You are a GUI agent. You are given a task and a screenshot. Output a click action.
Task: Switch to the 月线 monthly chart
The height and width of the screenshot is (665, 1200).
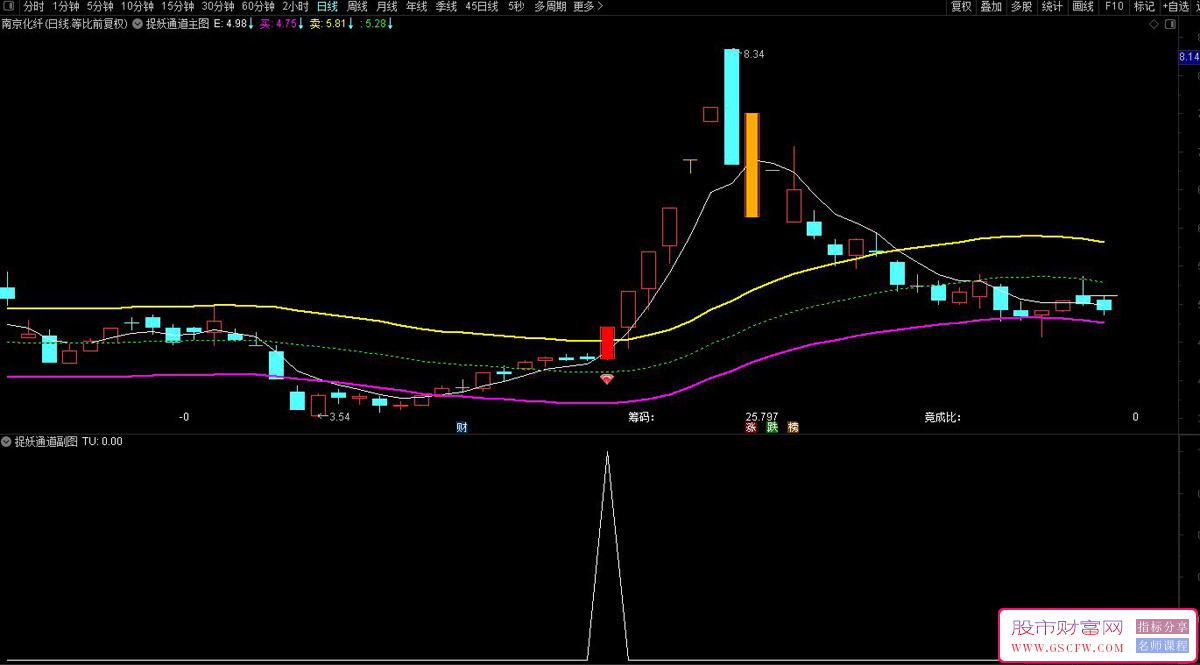point(386,6)
